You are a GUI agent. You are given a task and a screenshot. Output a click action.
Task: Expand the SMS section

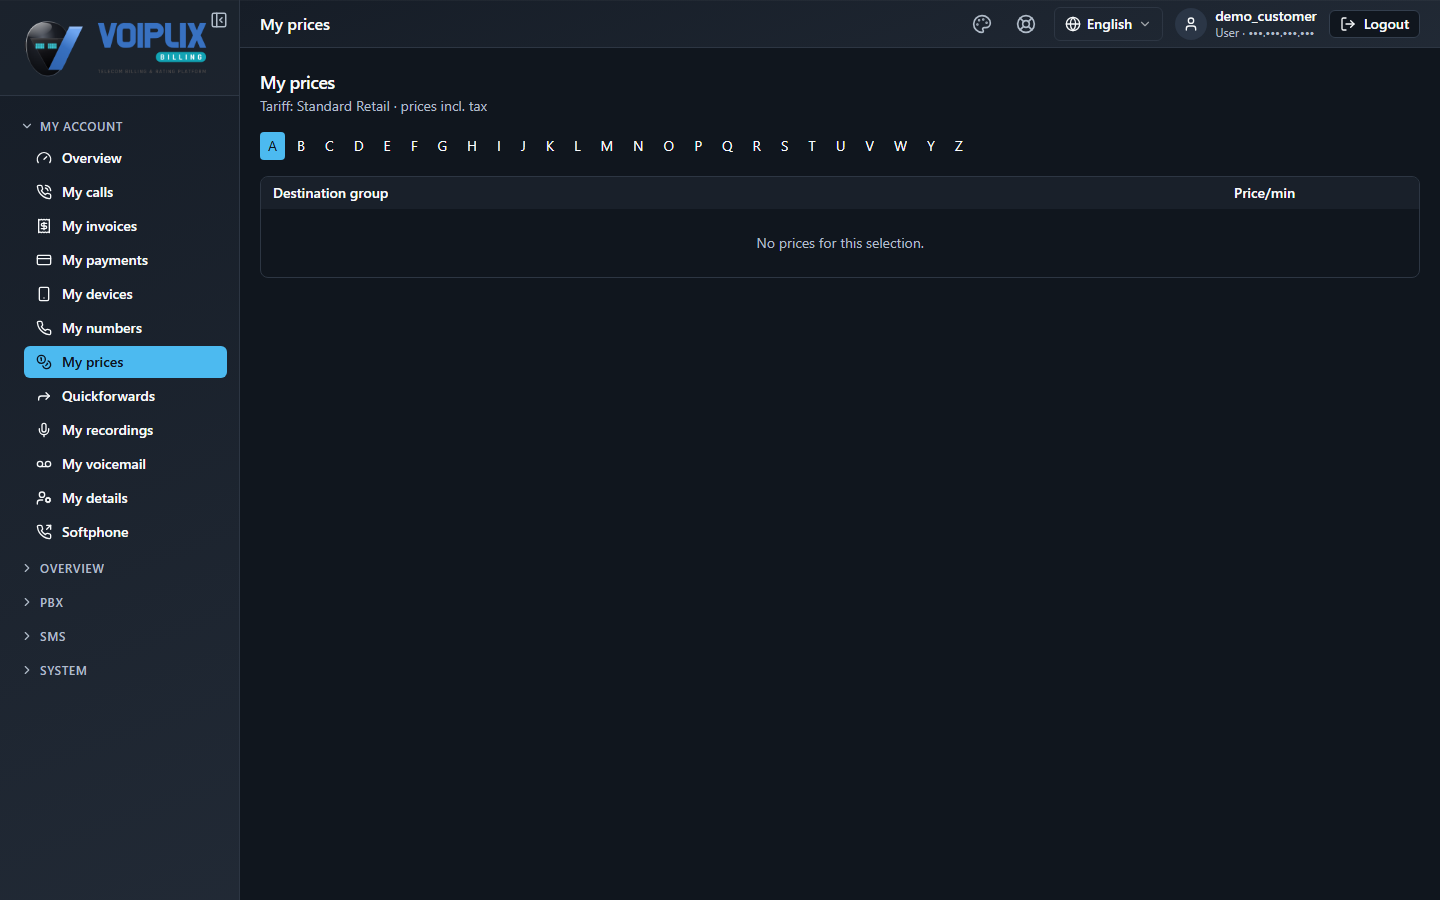click(x=44, y=636)
